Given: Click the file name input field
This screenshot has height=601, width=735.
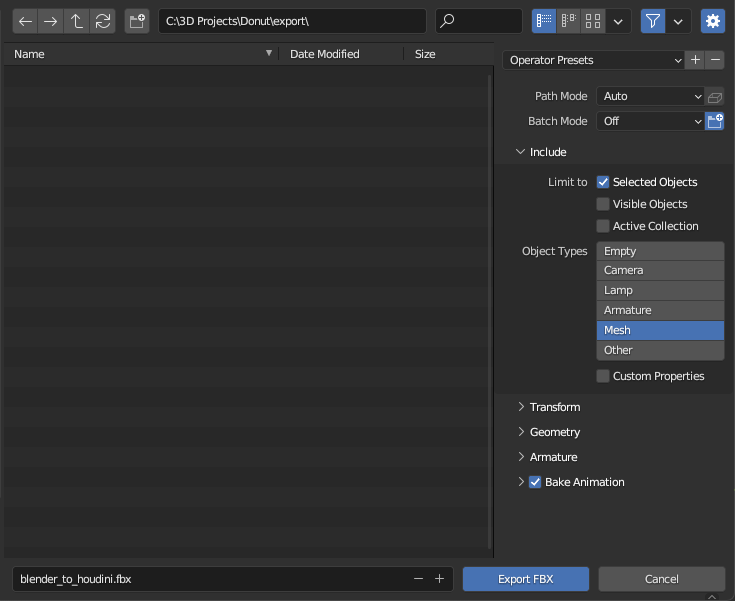Looking at the screenshot, I should [x=210, y=579].
